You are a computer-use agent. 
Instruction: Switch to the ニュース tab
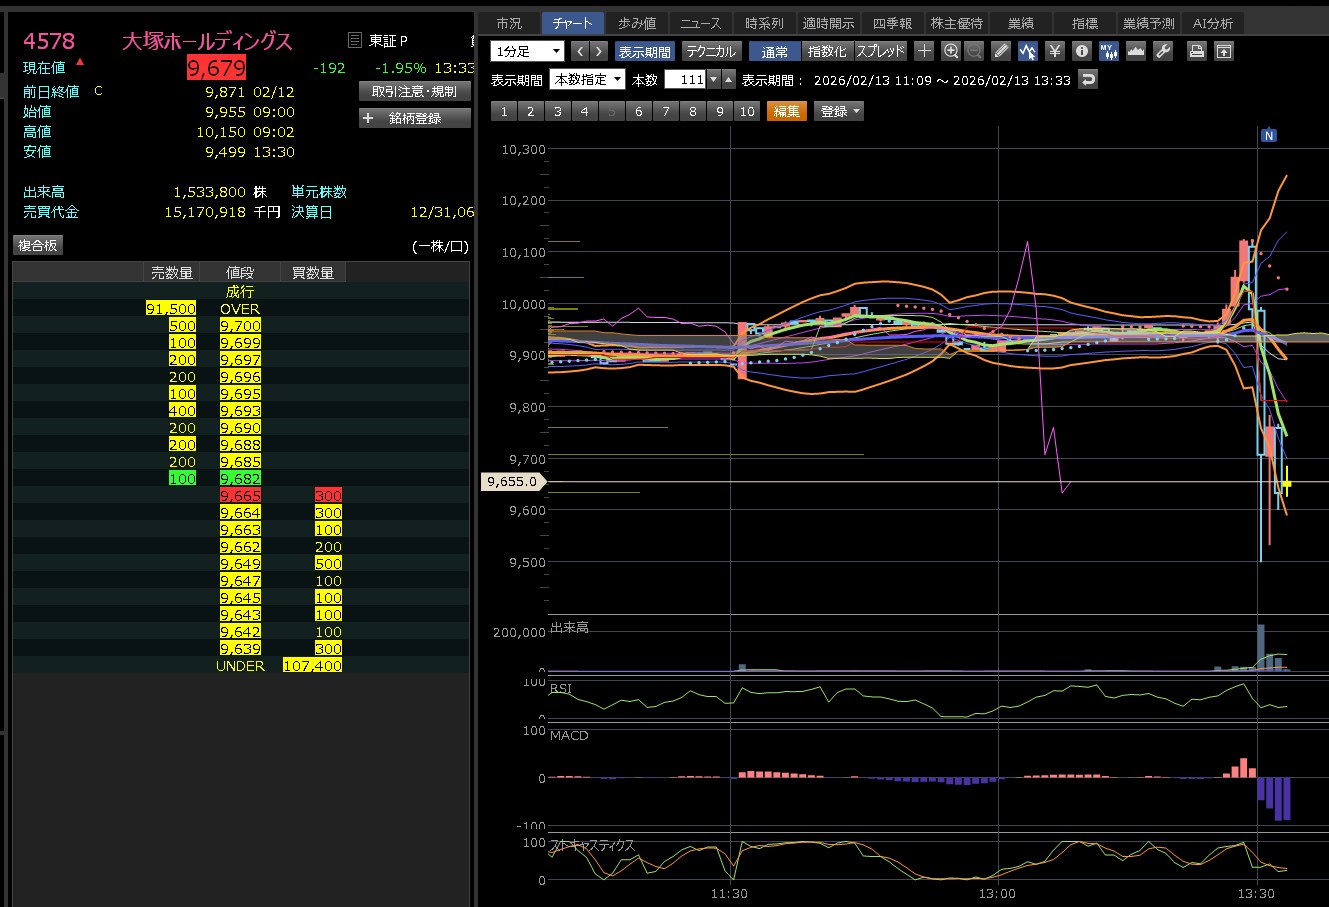coord(700,23)
